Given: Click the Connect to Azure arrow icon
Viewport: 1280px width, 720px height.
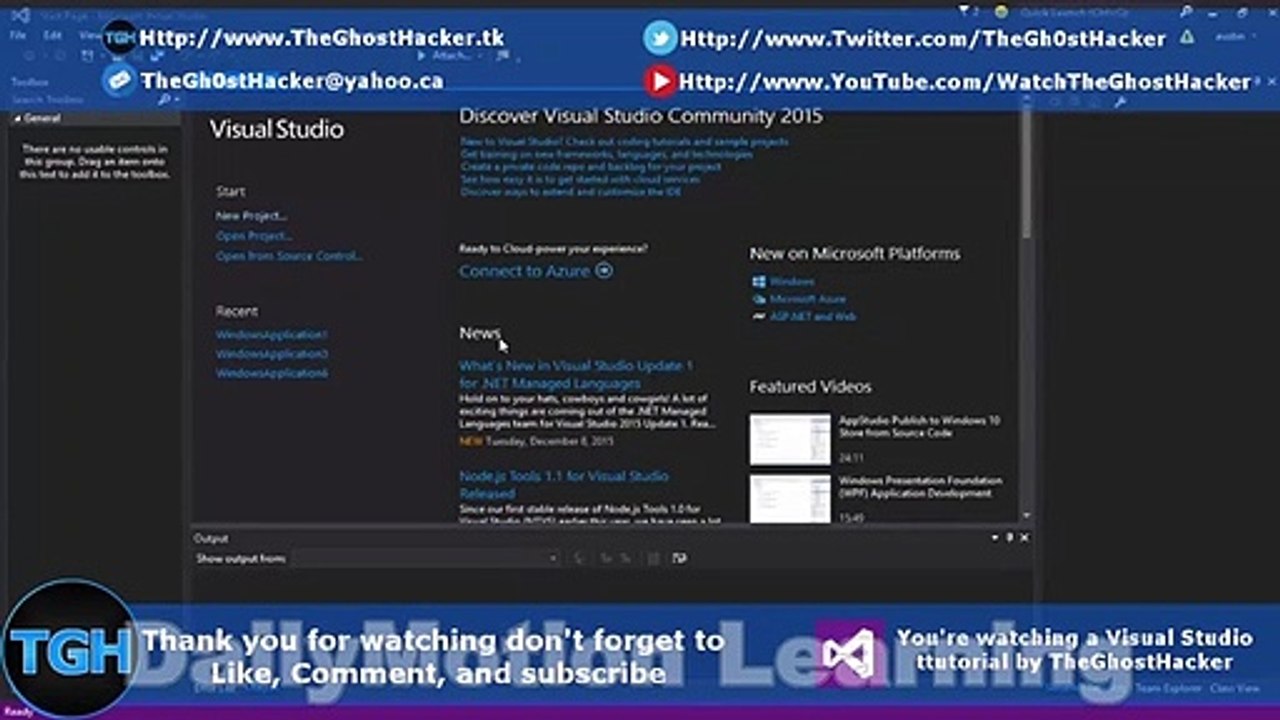Looking at the screenshot, I should [x=604, y=271].
